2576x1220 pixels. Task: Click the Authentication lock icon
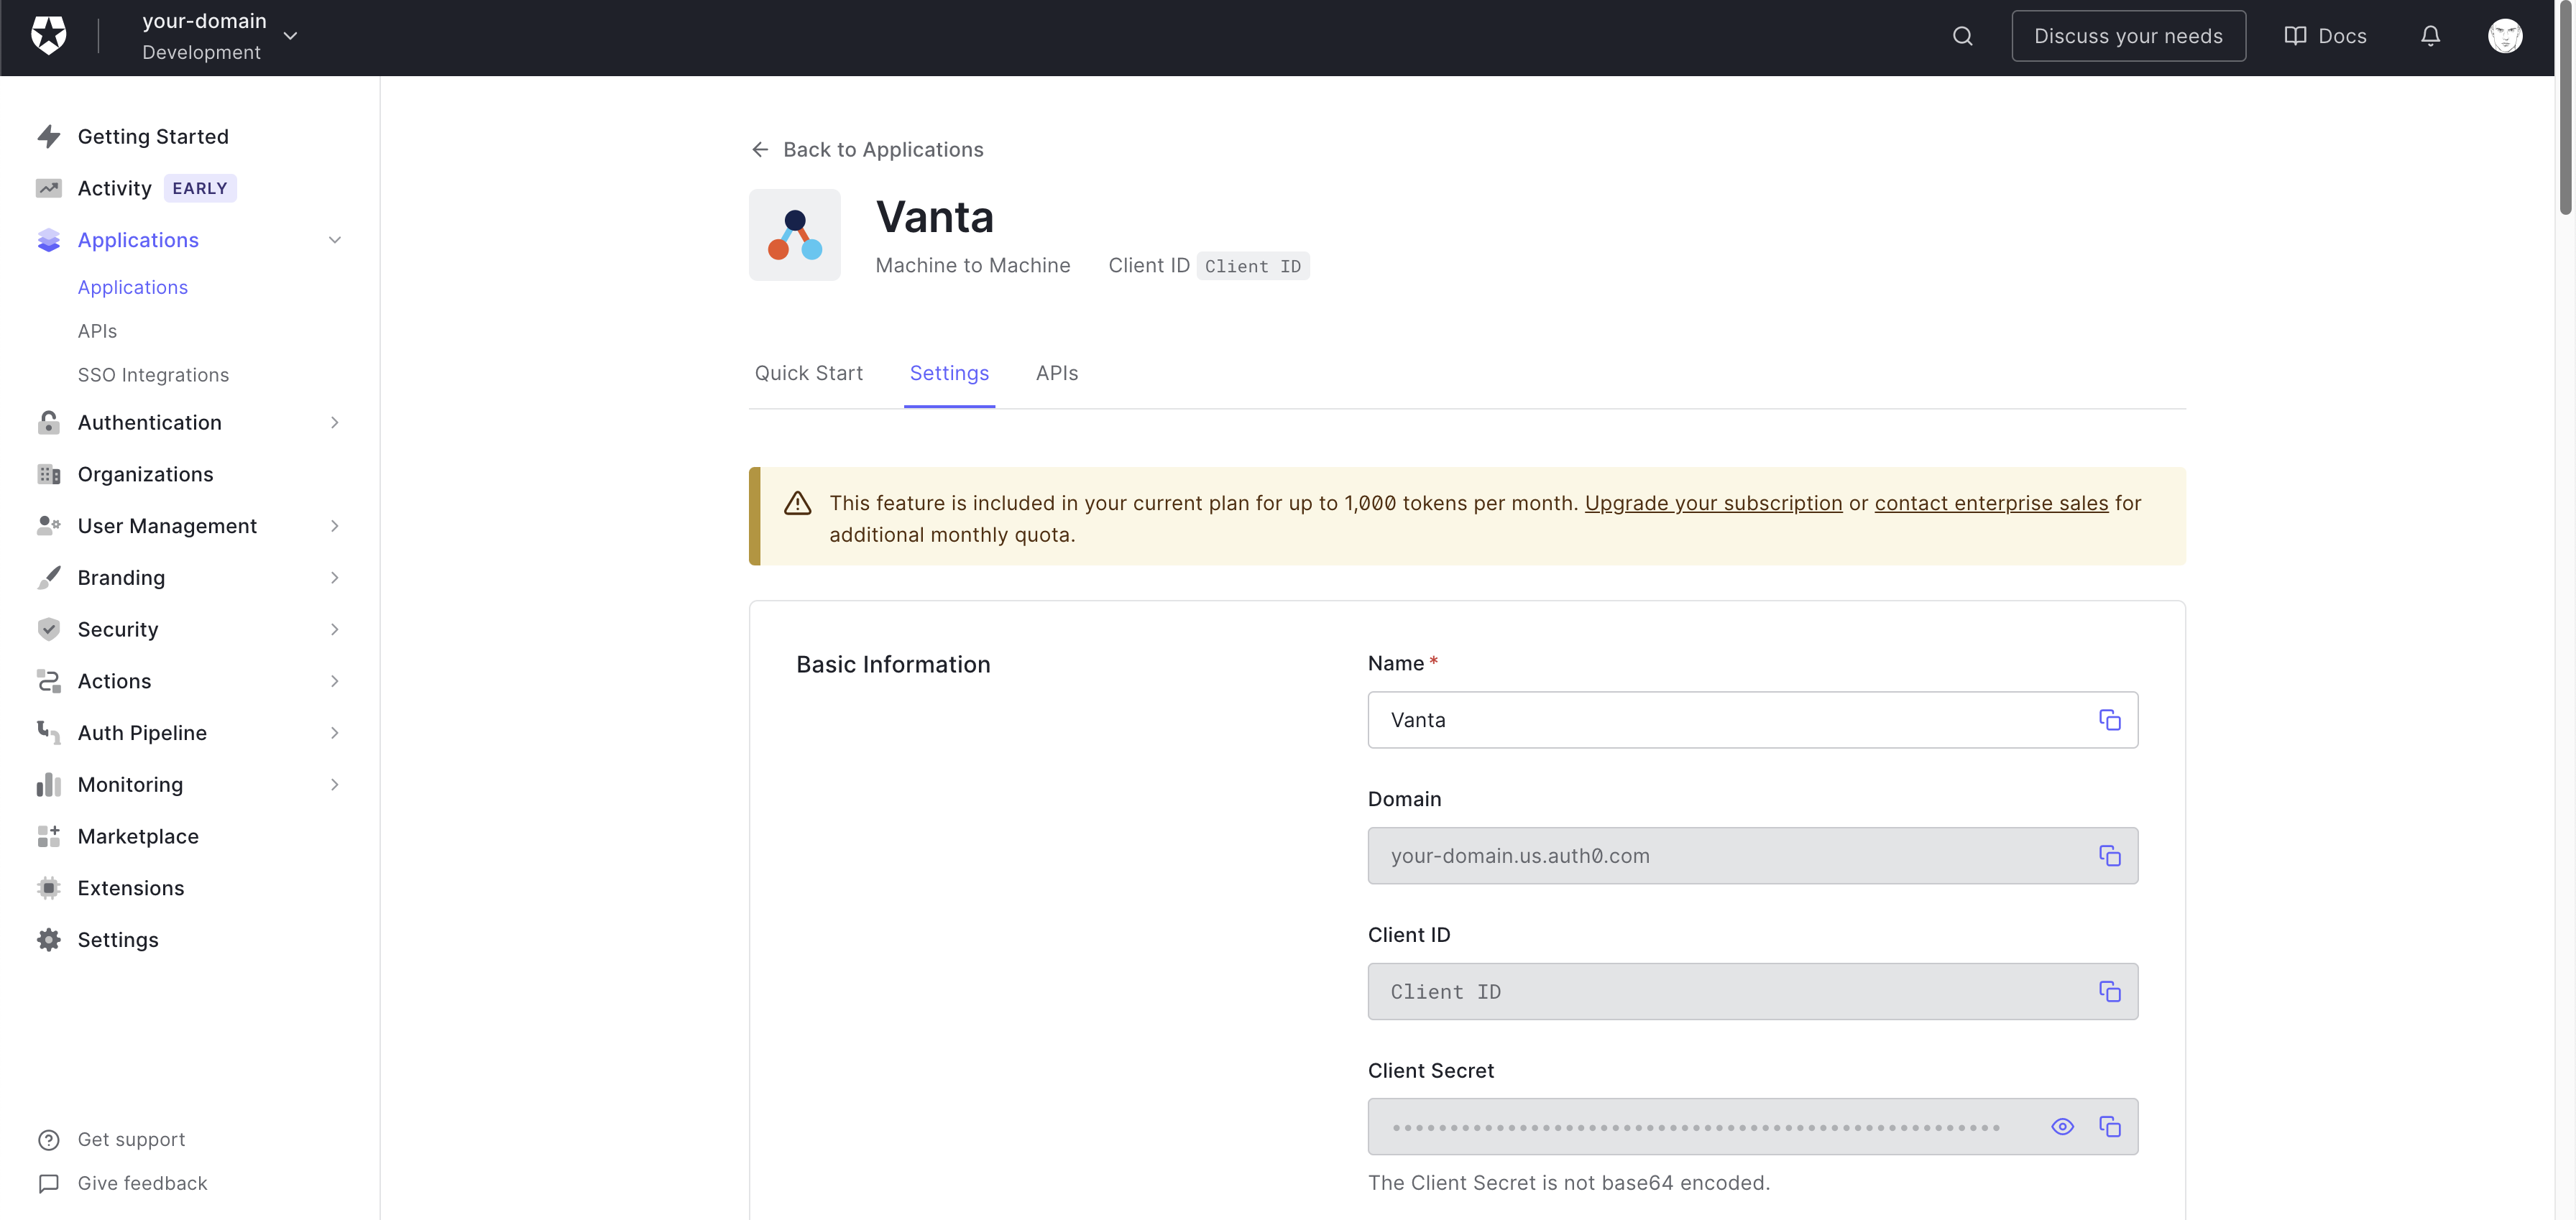pyautogui.click(x=48, y=422)
